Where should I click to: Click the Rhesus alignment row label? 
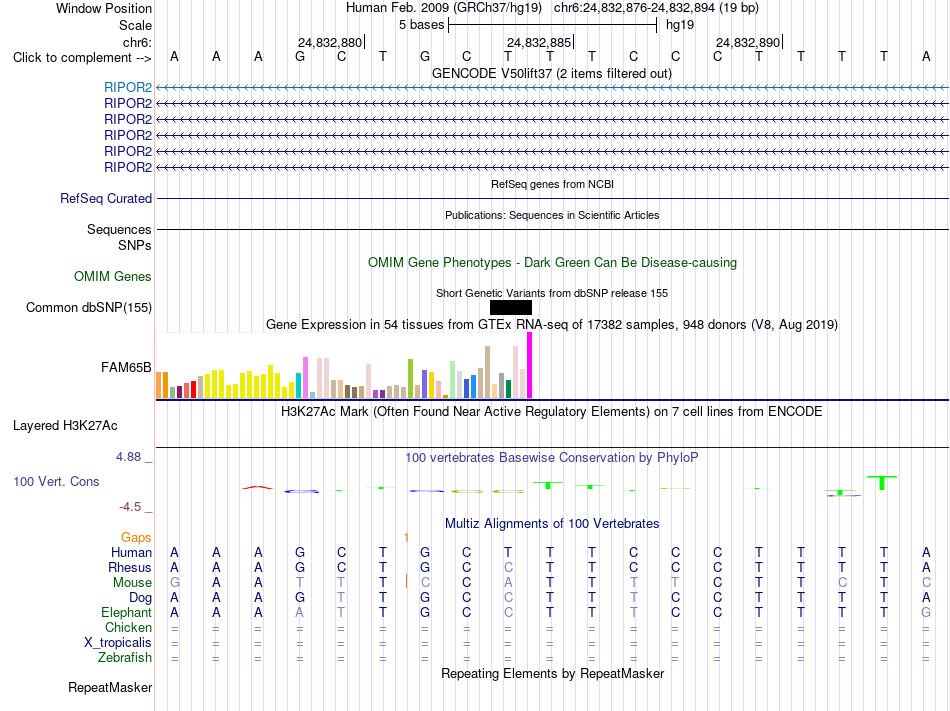tap(130, 567)
